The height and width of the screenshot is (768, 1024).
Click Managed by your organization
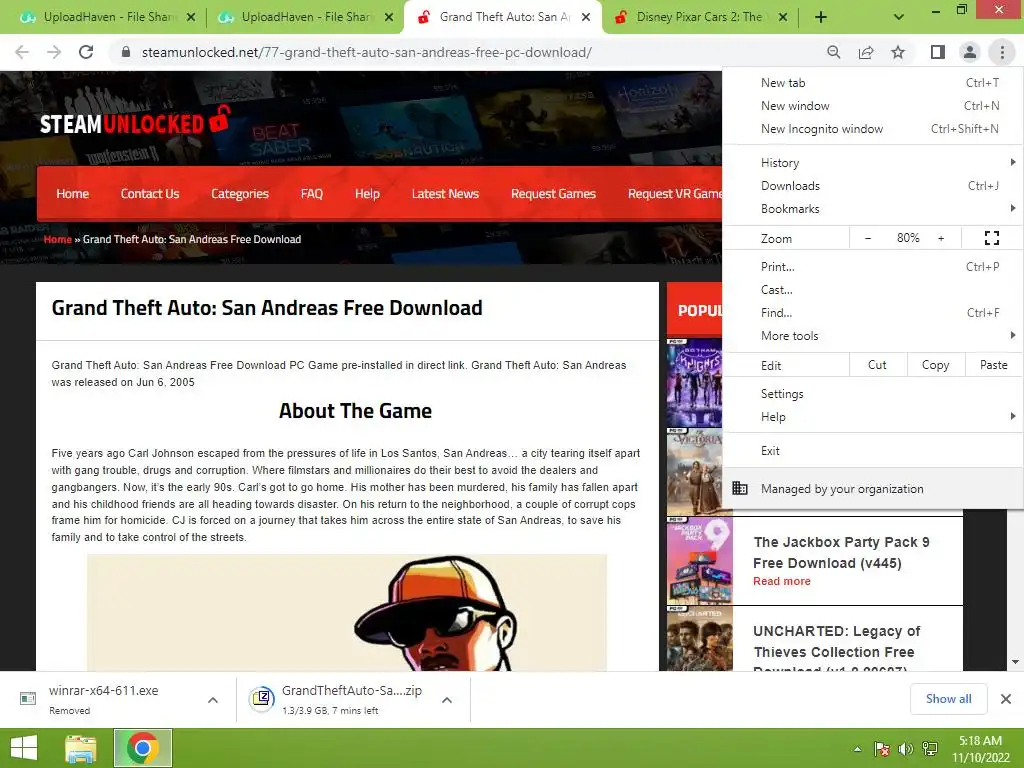tap(872, 488)
